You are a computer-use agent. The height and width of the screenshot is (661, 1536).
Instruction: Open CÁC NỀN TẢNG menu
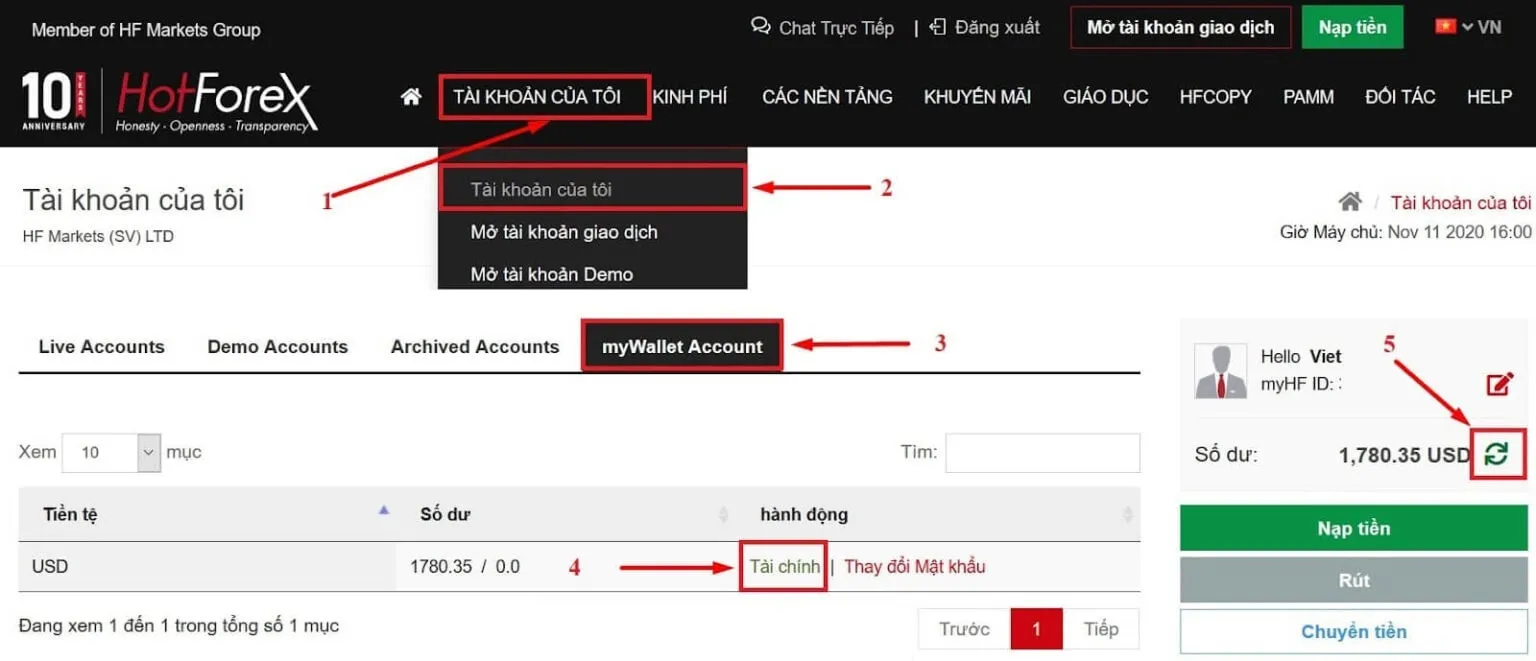pyautogui.click(x=827, y=97)
